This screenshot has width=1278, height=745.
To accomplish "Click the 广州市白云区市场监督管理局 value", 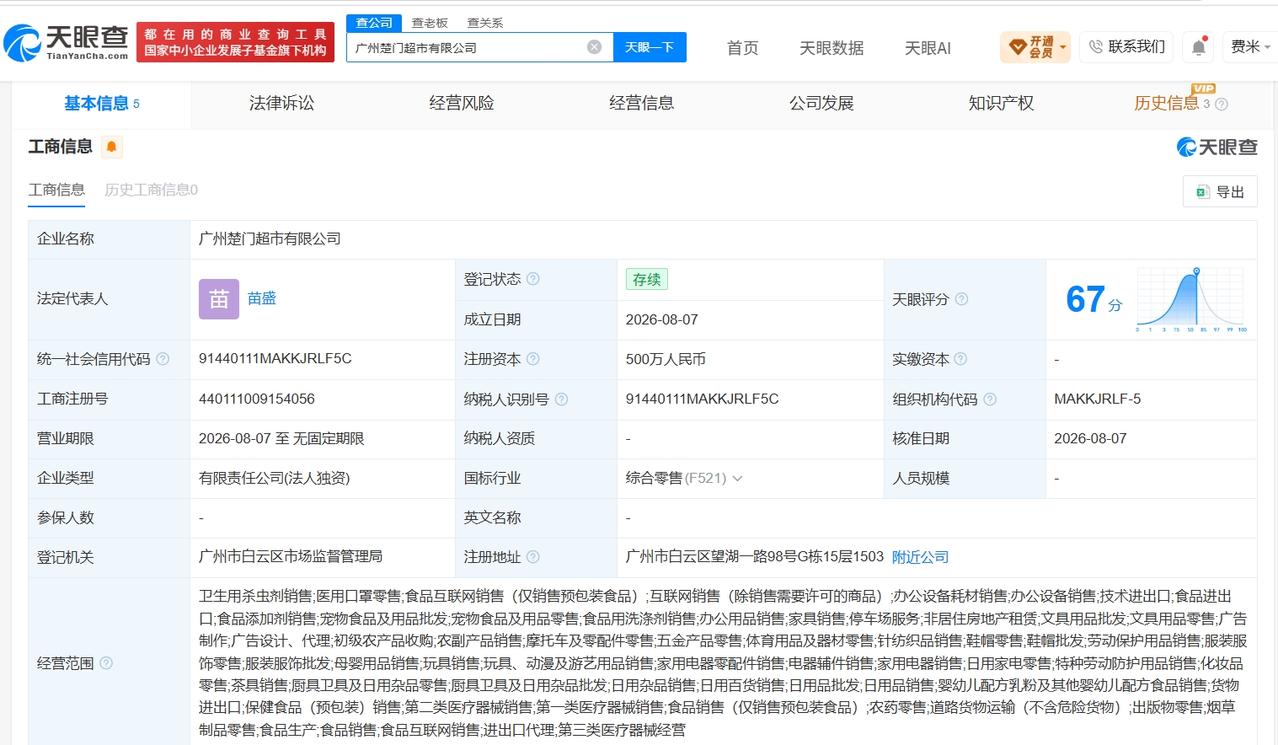I will click(291, 557).
